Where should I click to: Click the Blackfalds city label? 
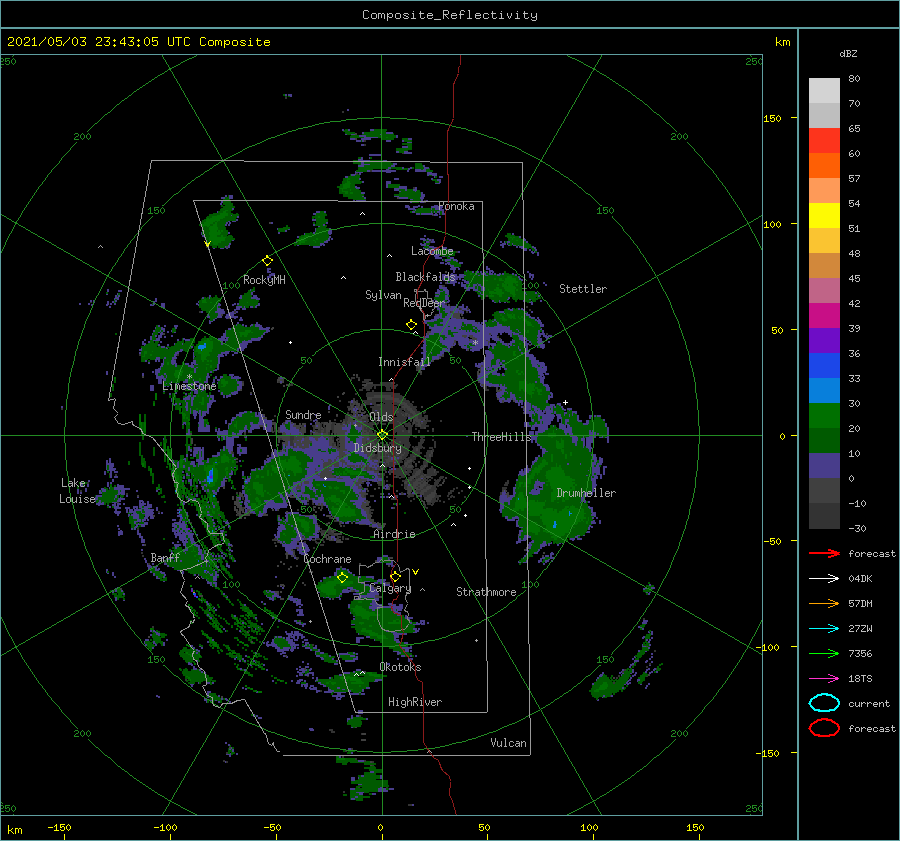pos(425,277)
